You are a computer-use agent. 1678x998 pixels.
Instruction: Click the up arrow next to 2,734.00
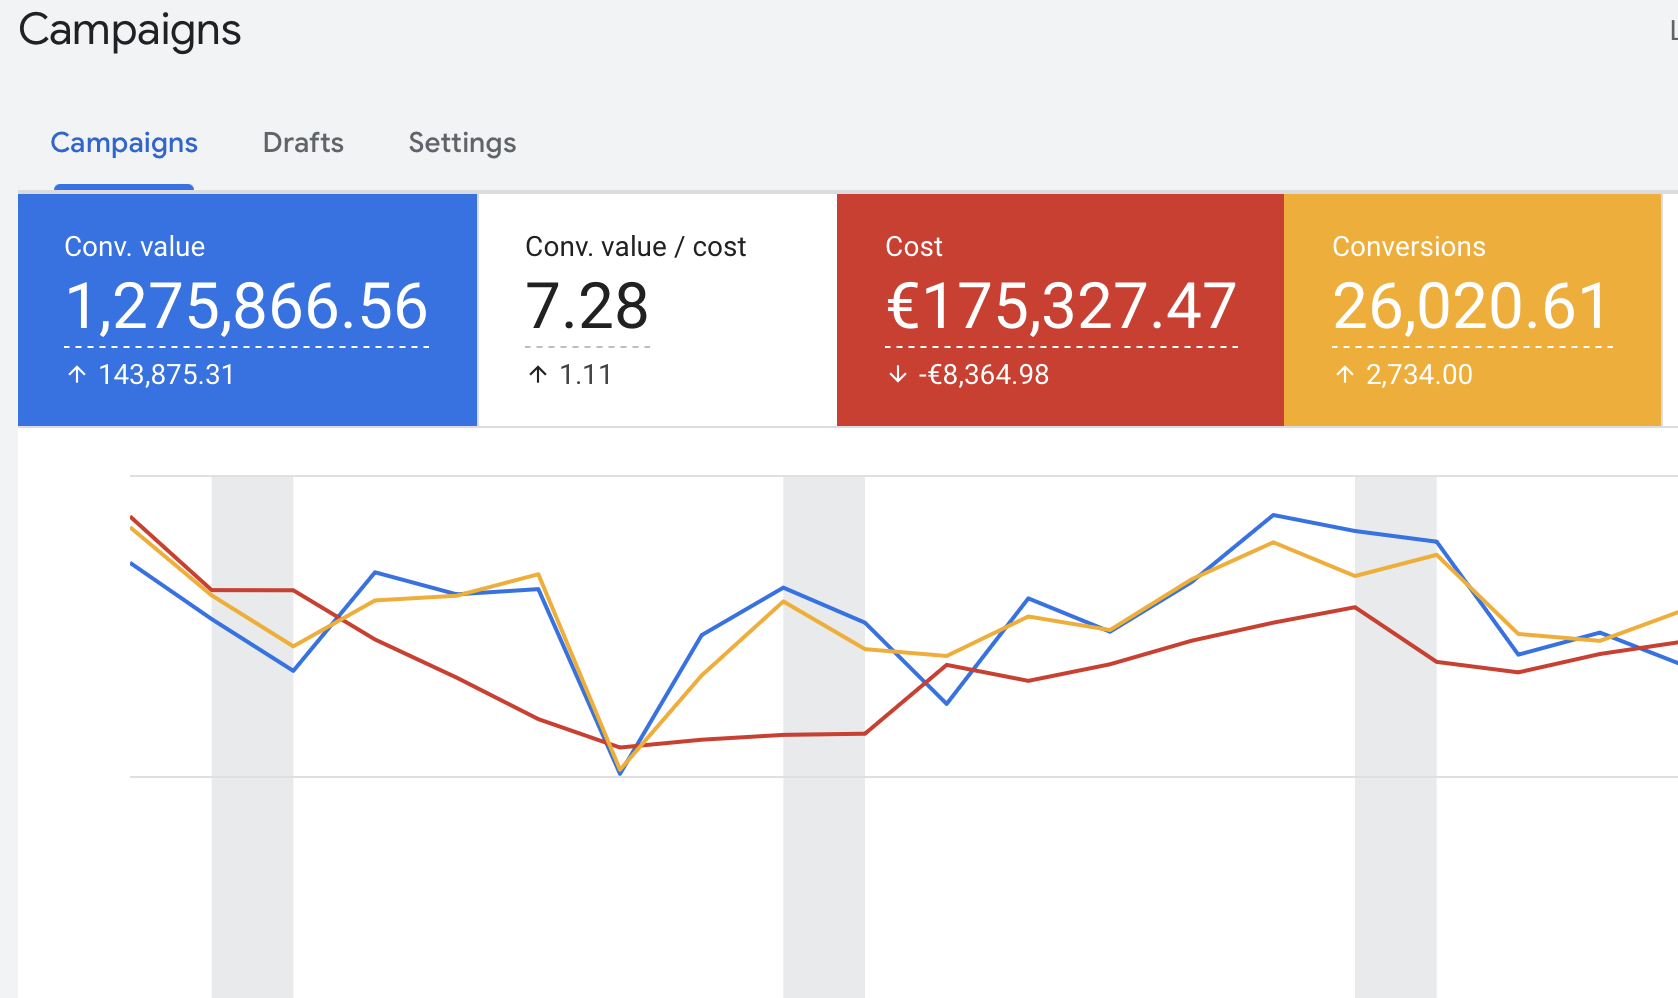pos(1345,375)
